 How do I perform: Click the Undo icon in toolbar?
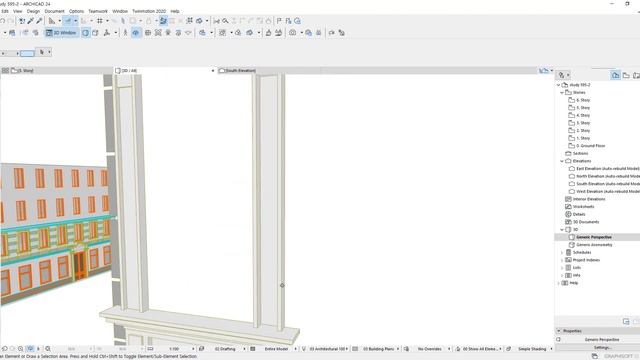tap(3, 21)
